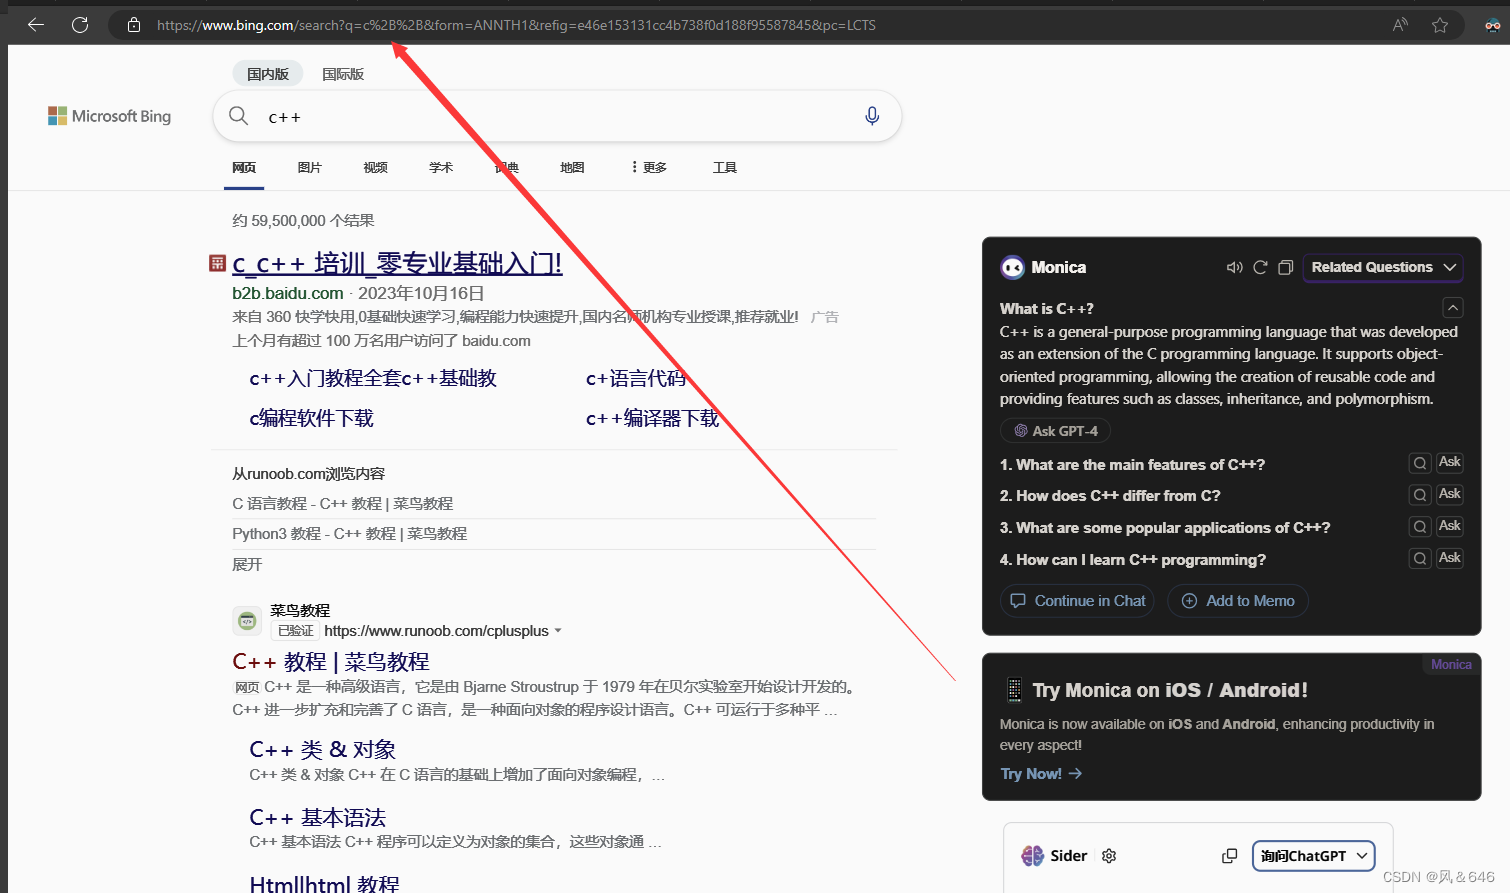Click the runoob site favicon
Viewport: 1510px width, 893px height.
tap(247, 621)
